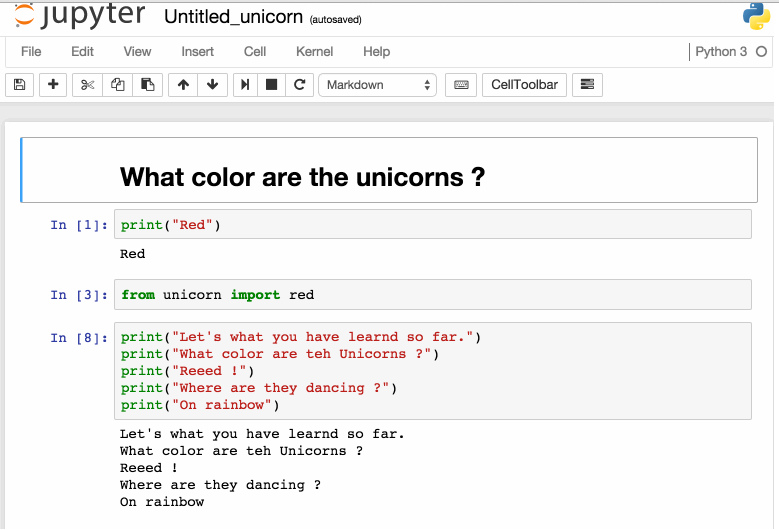The image size is (779, 530).
Task: Click the Jupyter logo
Action: [80, 16]
